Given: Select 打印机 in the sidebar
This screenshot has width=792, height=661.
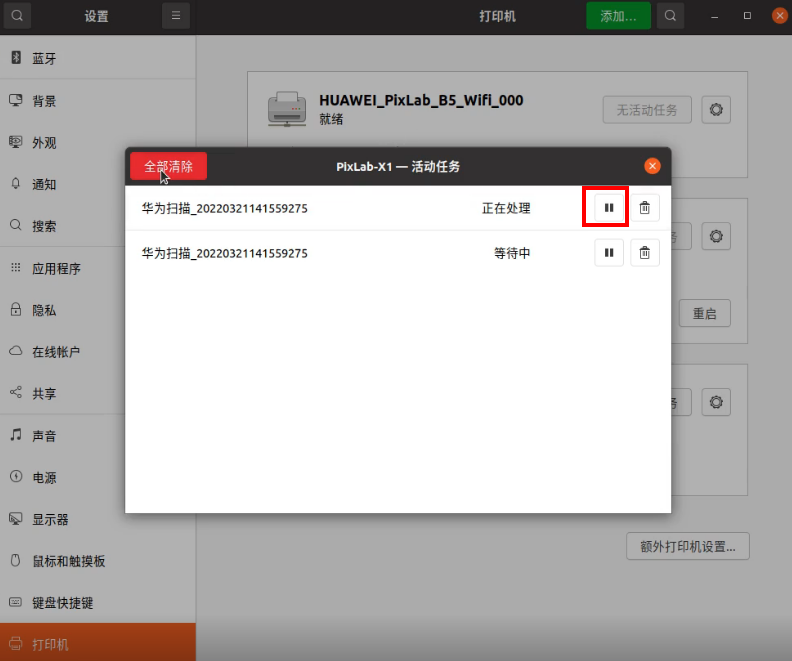Looking at the screenshot, I should [x=97, y=642].
